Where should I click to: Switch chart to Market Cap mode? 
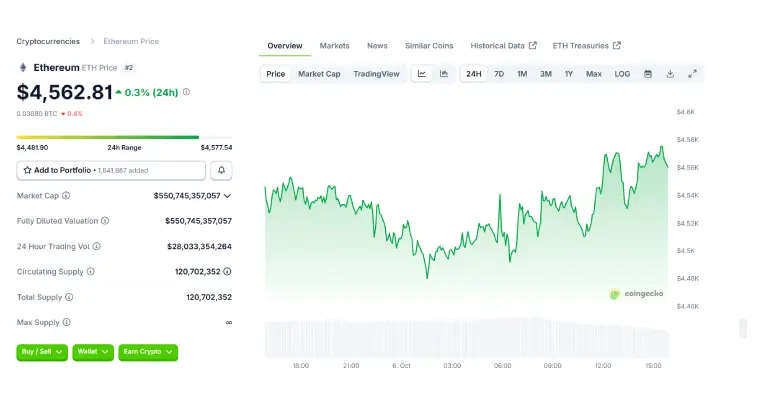[x=319, y=74]
